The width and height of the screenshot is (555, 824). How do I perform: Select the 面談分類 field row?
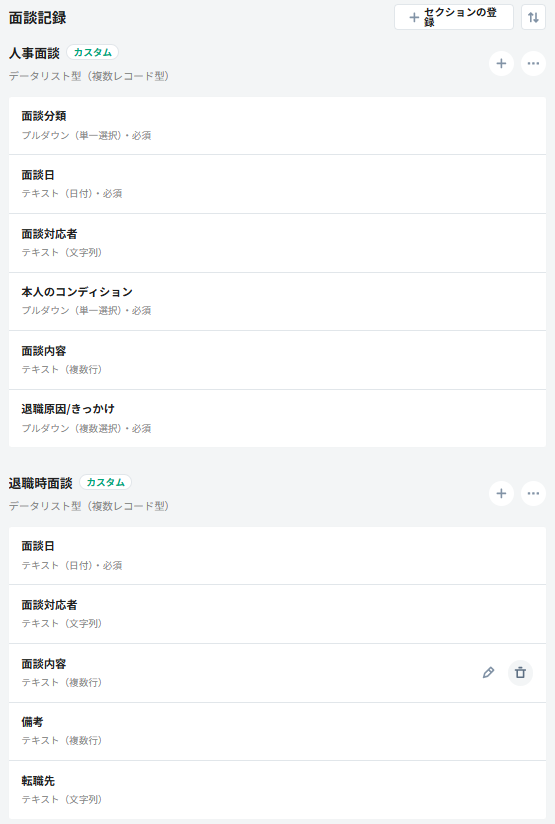pyautogui.click(x=278, y=126)
